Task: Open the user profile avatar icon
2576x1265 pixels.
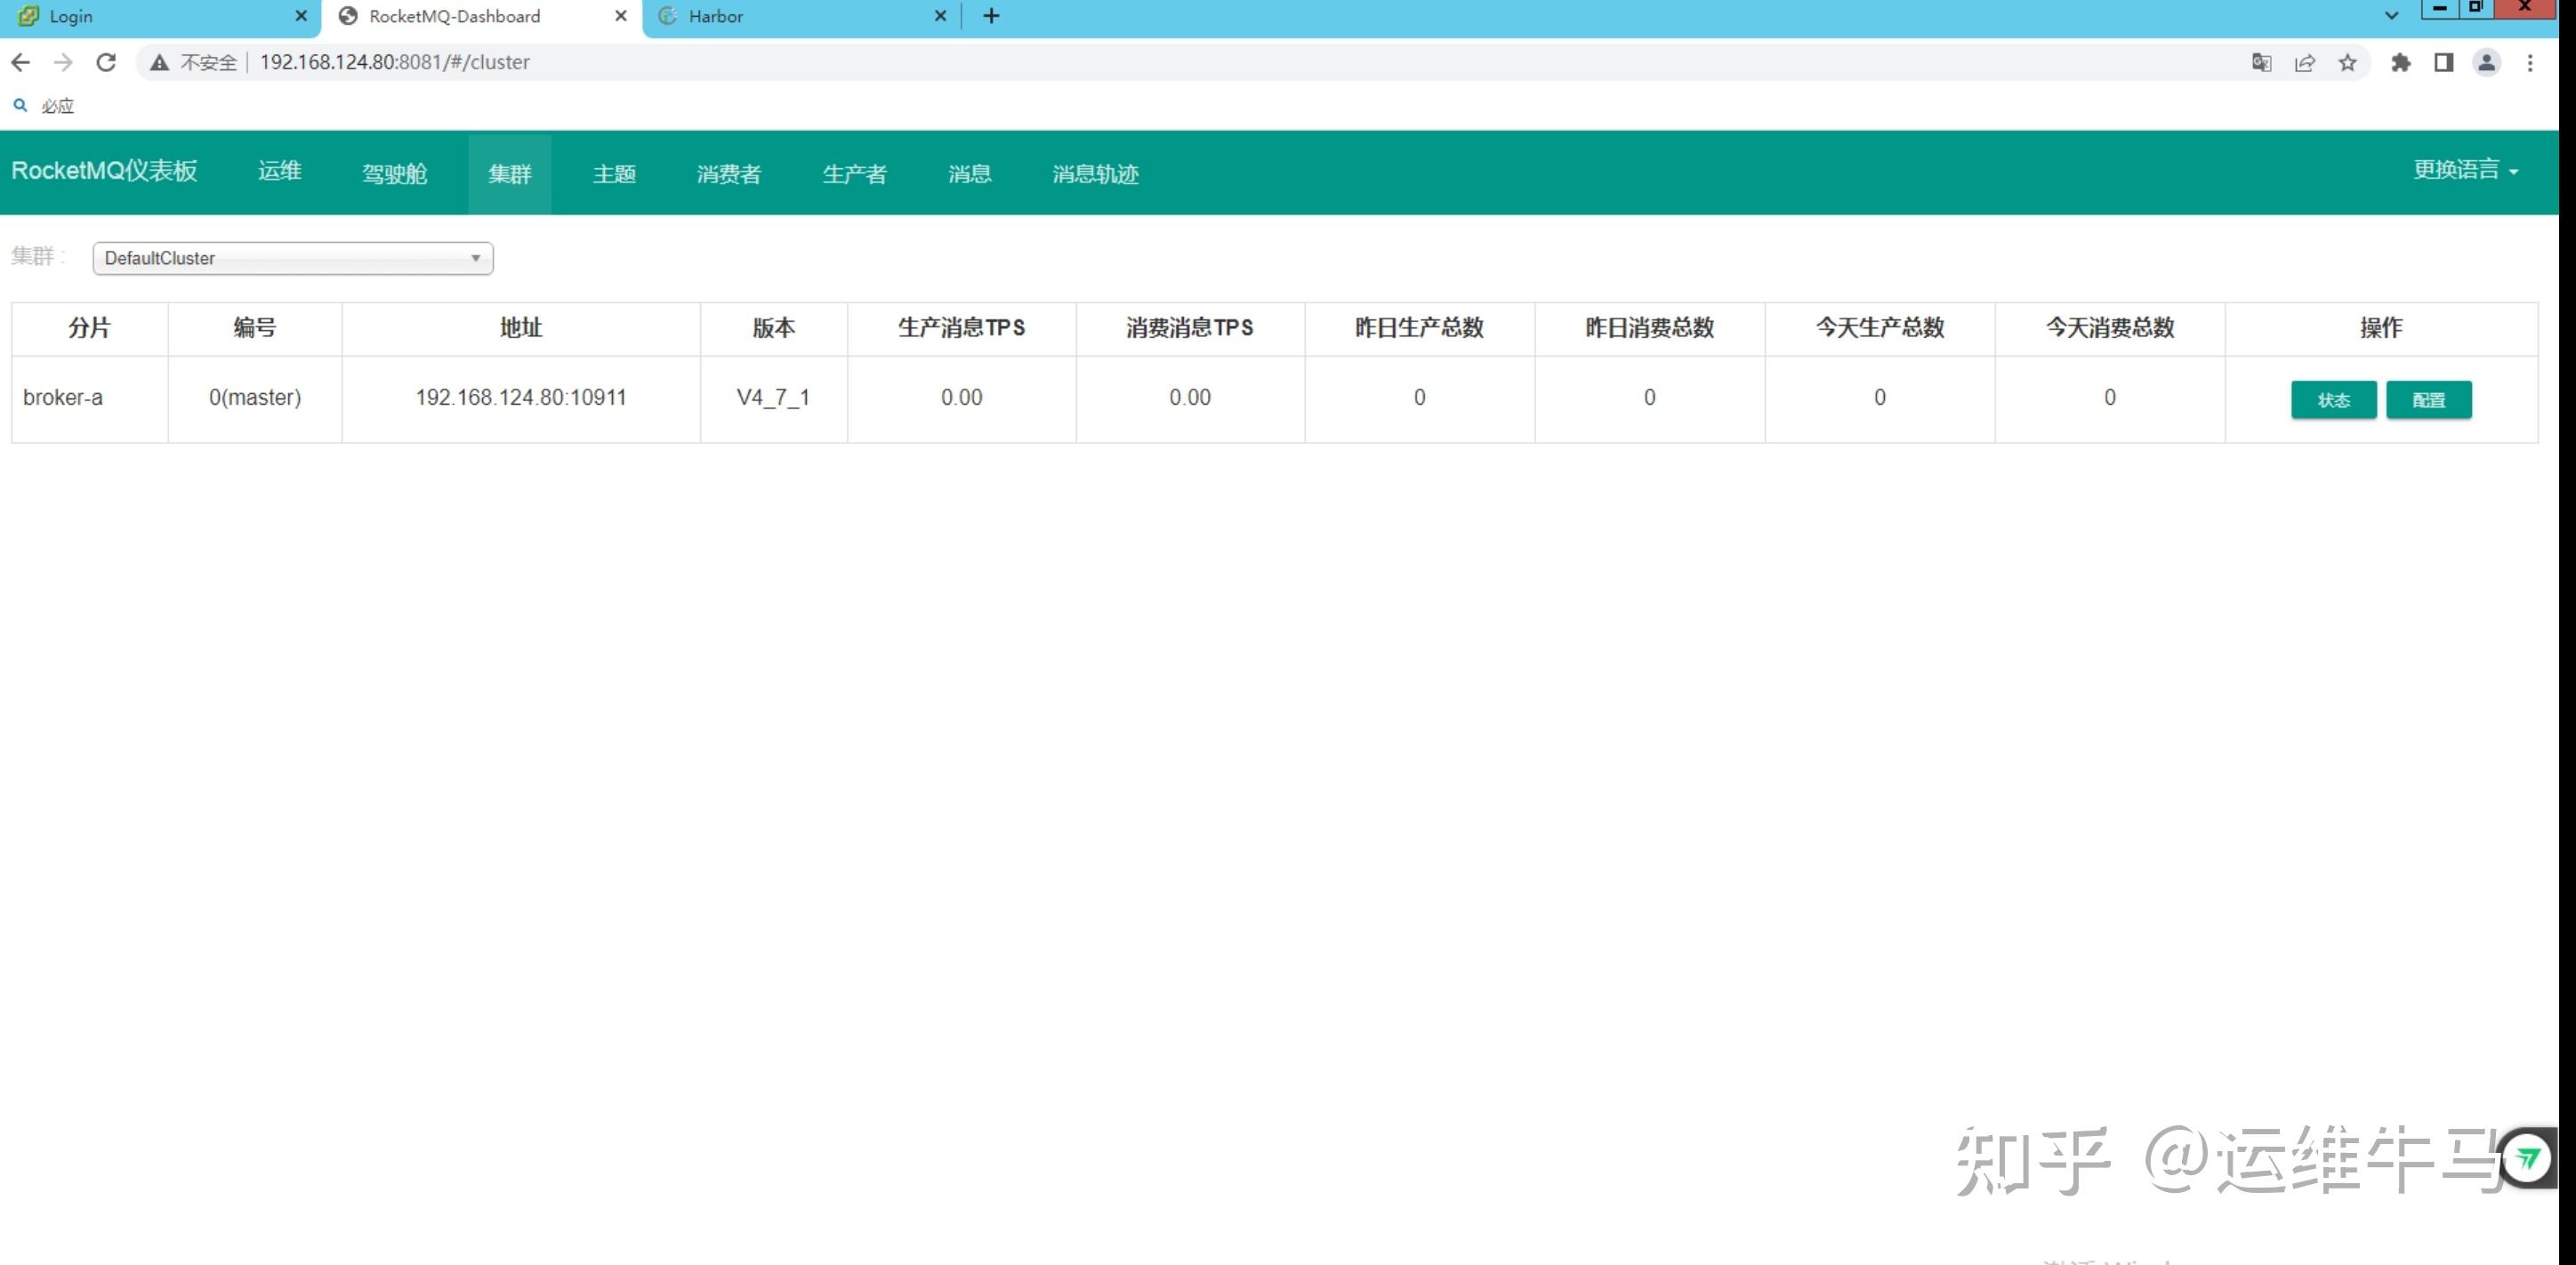Action: pyautogui.click(x=2486, y=63)
